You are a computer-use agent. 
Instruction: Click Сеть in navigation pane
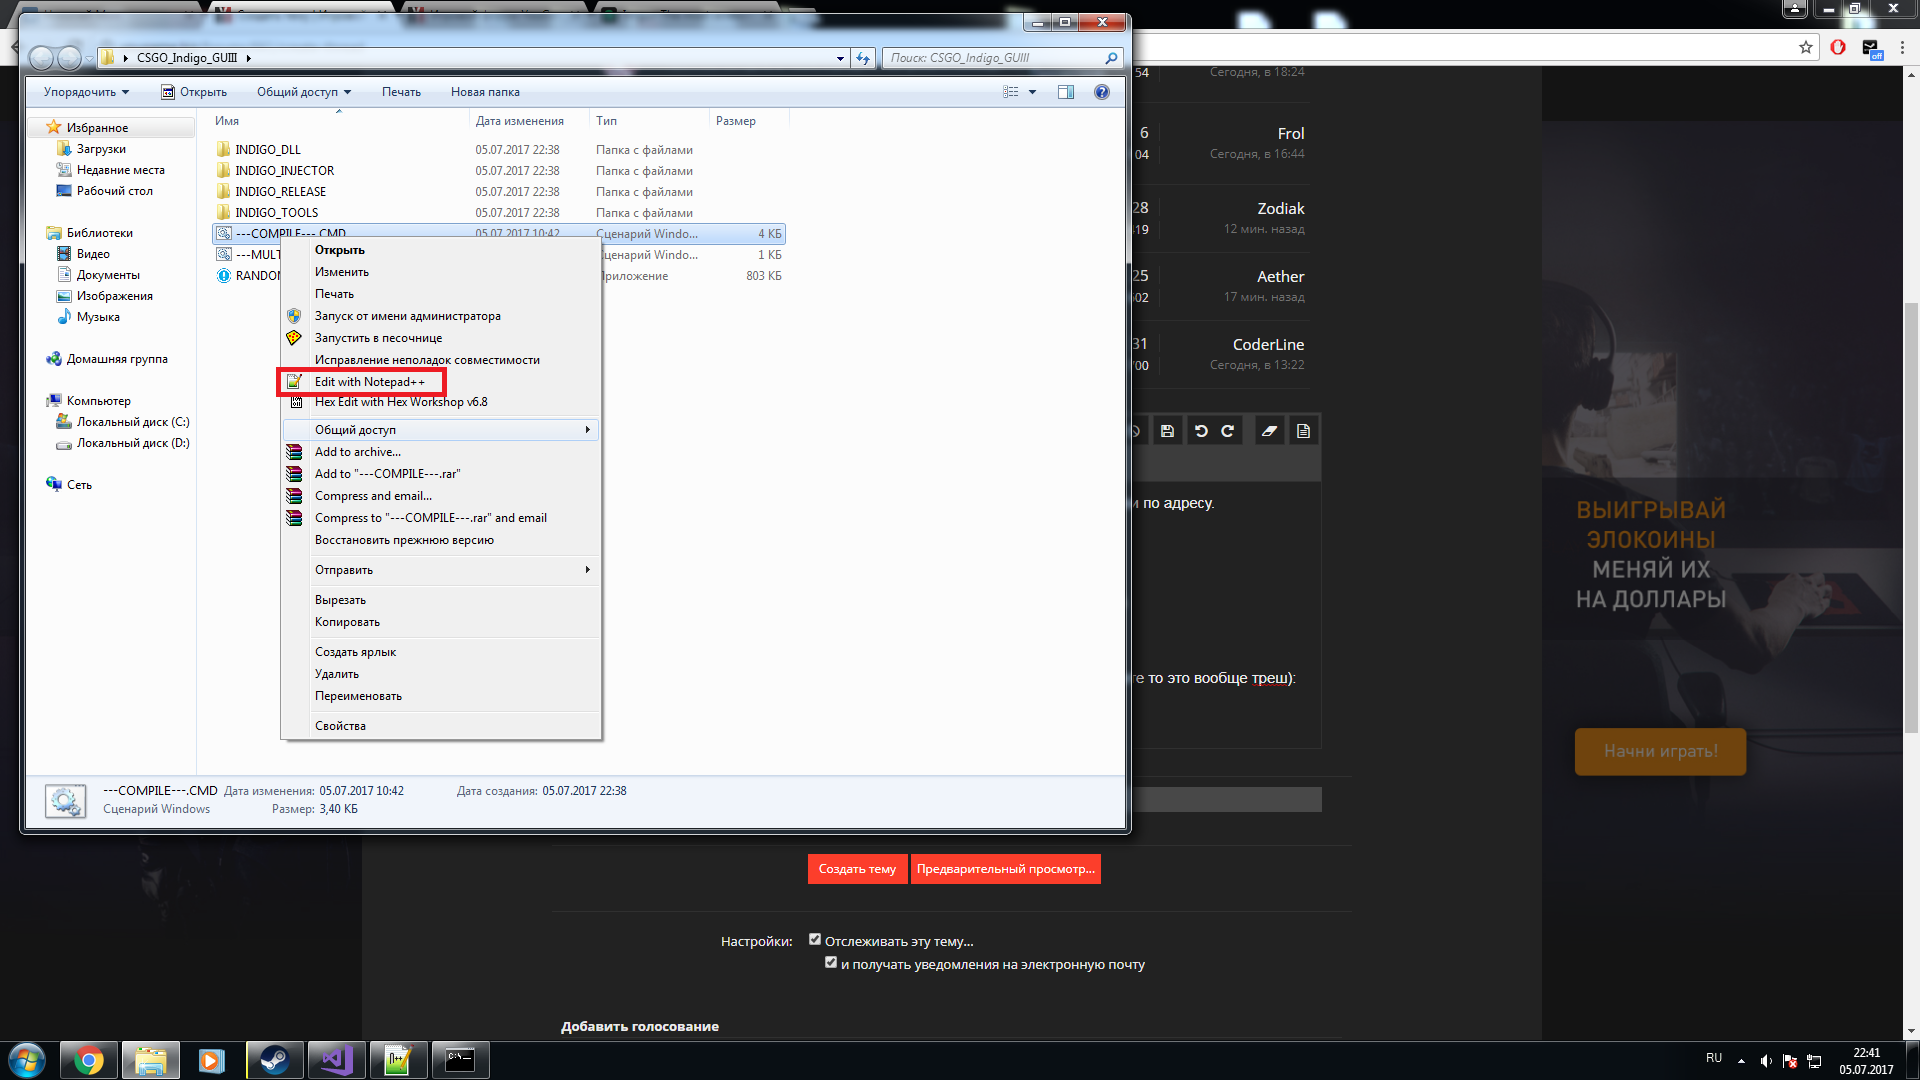pyautogui.click(x=79, y=485)
